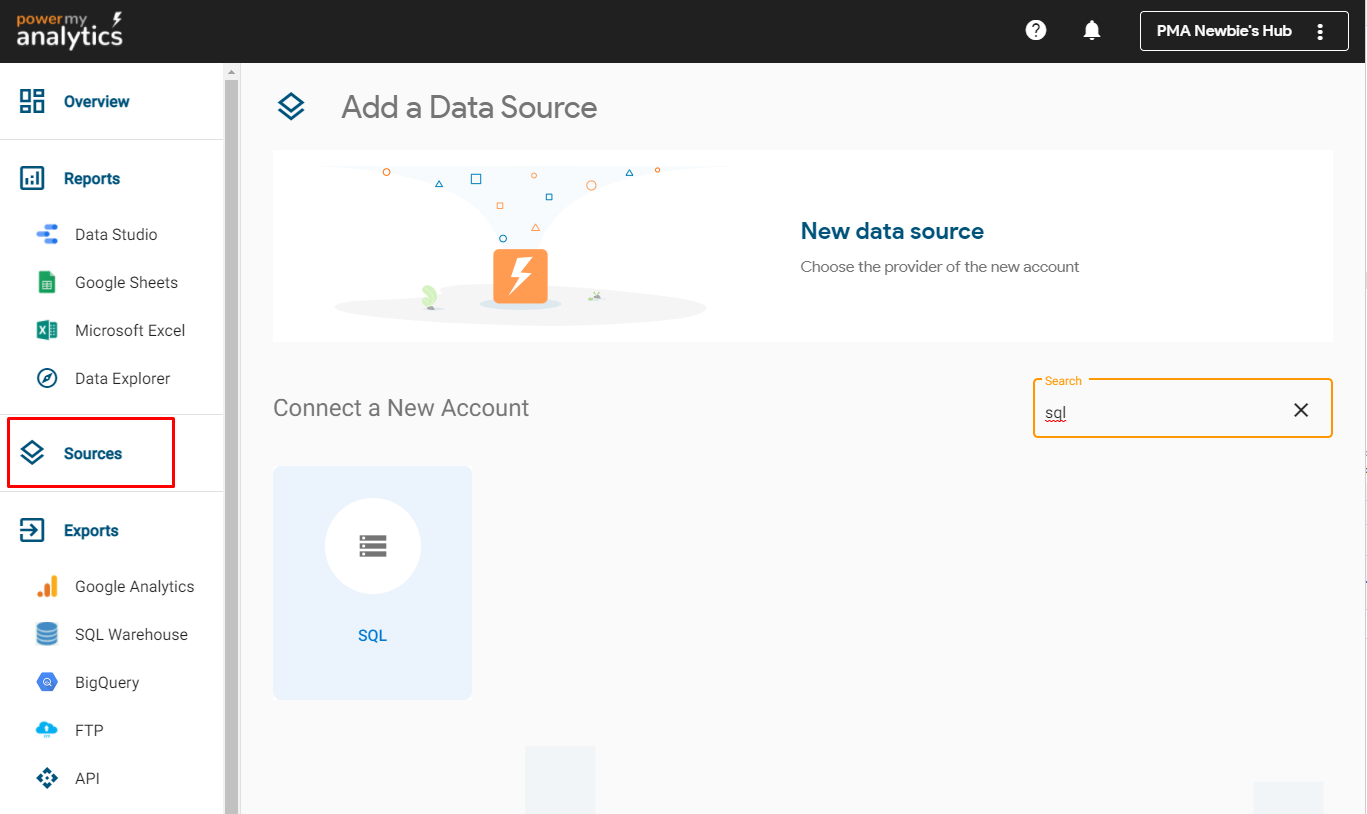Click the Search field containing 'sql'
The width and height of the screenshot is (1367, 814).
click(x=1160, y=412)
